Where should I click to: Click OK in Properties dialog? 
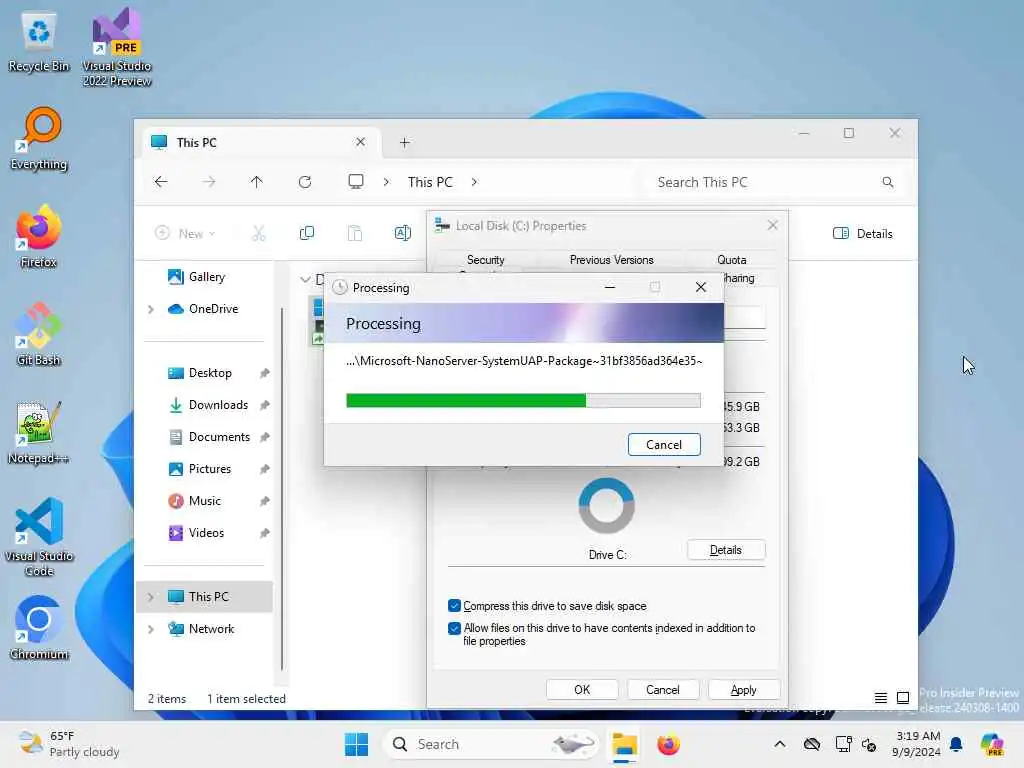point(582,690)
